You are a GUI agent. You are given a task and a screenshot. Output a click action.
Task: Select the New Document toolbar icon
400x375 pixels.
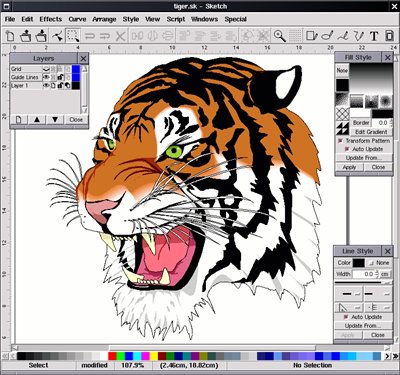coord(10,36)
